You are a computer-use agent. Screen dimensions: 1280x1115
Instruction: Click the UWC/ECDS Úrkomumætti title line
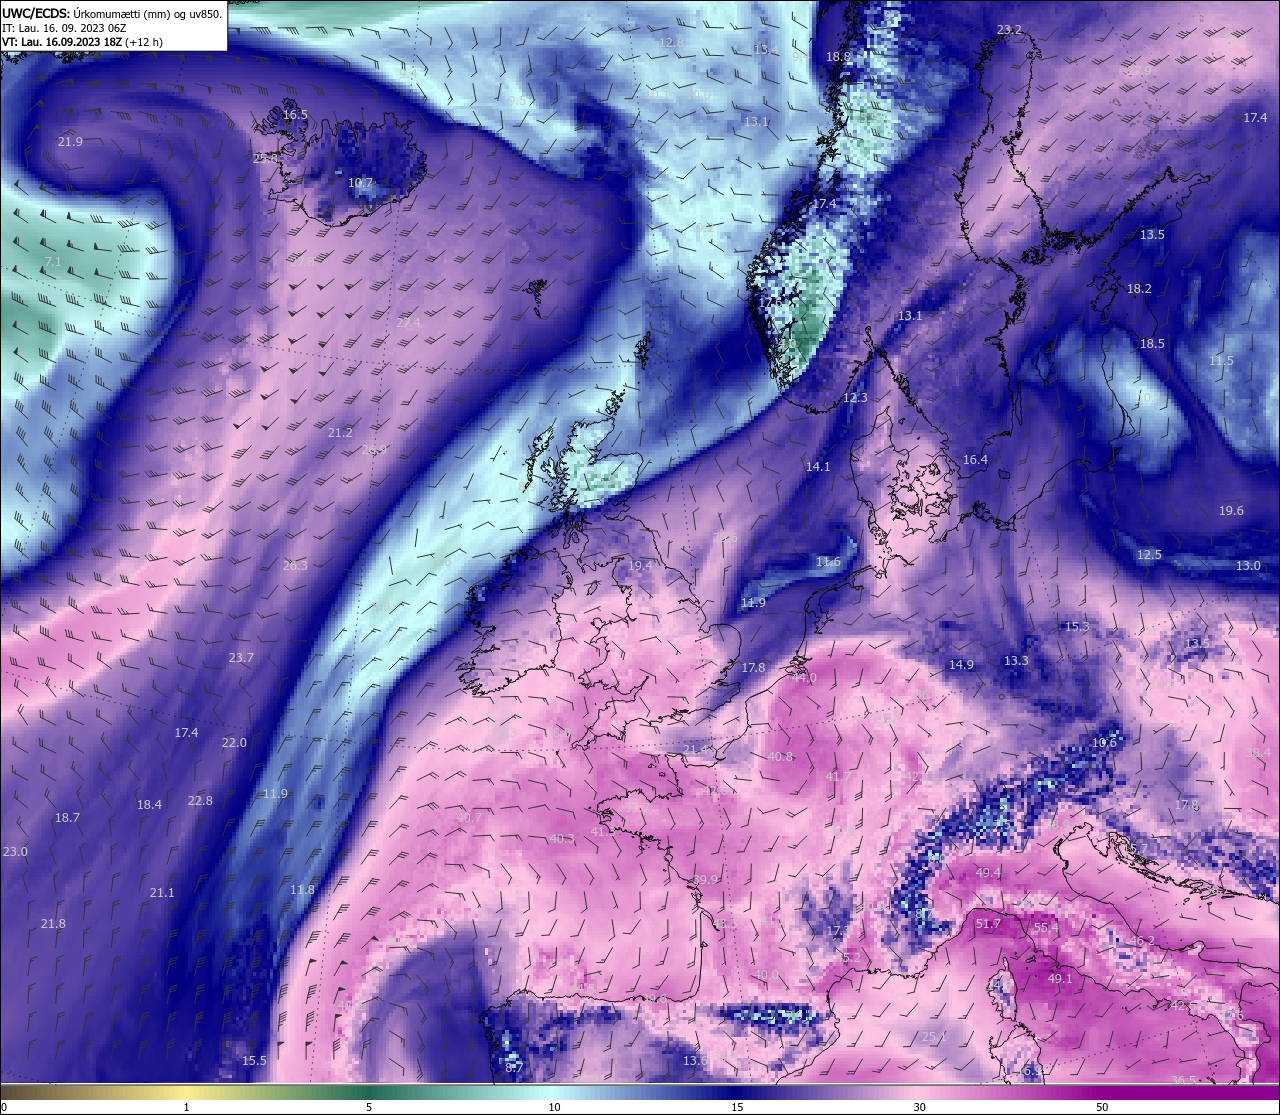(x=112, y=14)
